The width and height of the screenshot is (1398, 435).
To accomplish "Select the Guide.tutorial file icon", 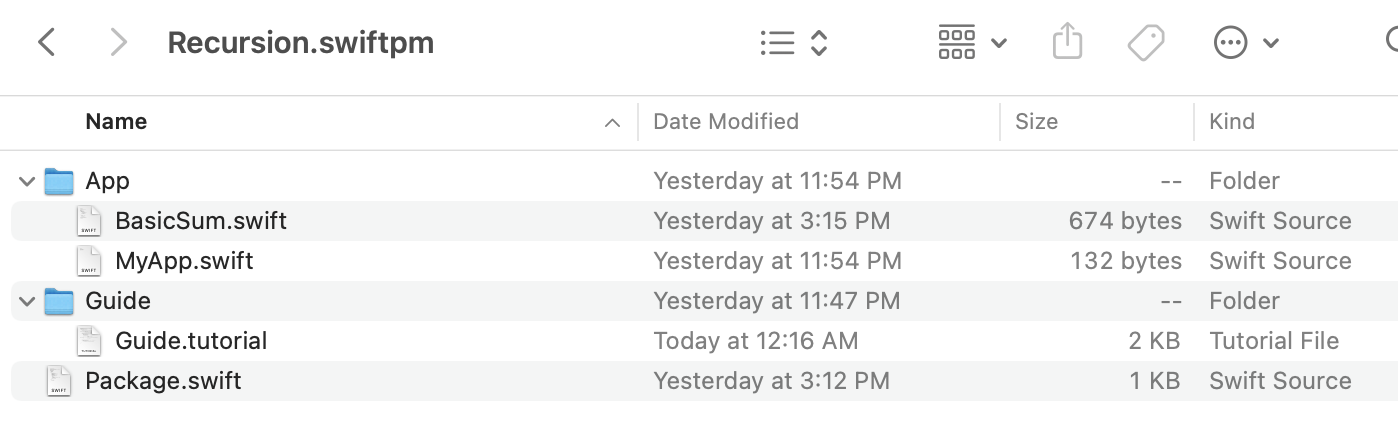I will click(89, 341).
